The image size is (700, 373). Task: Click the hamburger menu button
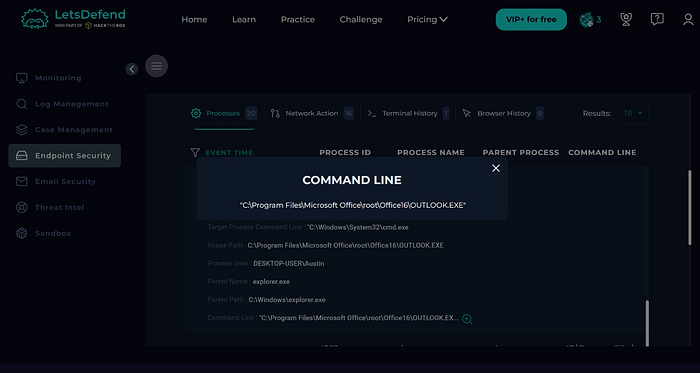pyautogui.click(x=156, y=66)
